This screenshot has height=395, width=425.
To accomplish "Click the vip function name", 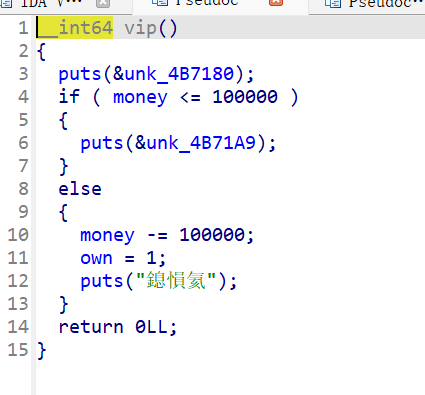I will [x=140, y=28].
